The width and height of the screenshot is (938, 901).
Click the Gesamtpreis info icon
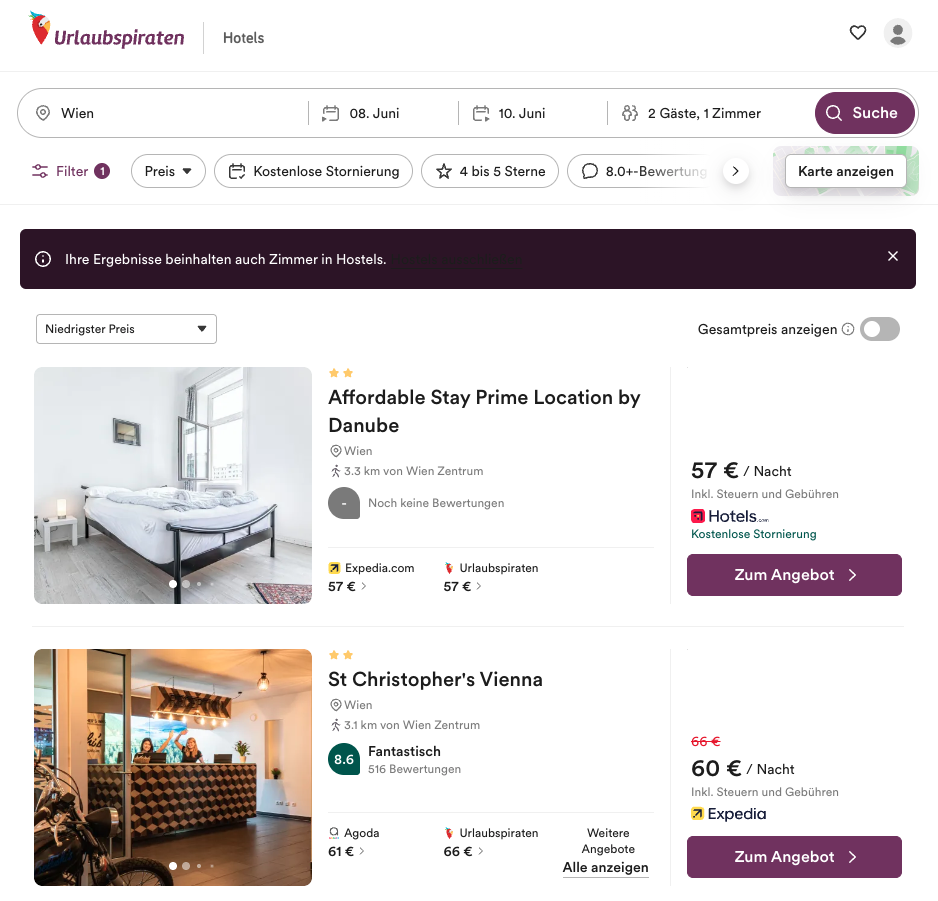(848, 329)
